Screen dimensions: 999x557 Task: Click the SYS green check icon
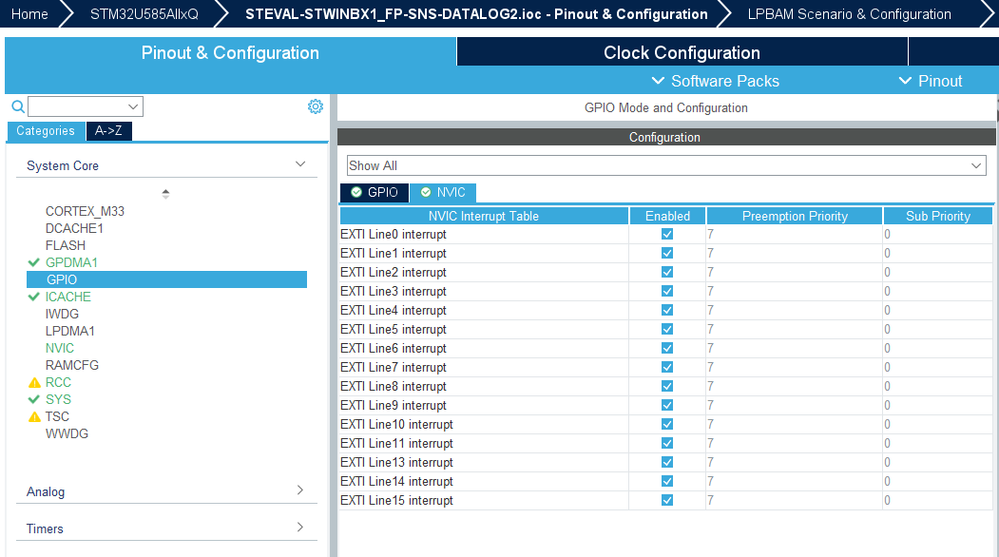coord(34,400)
